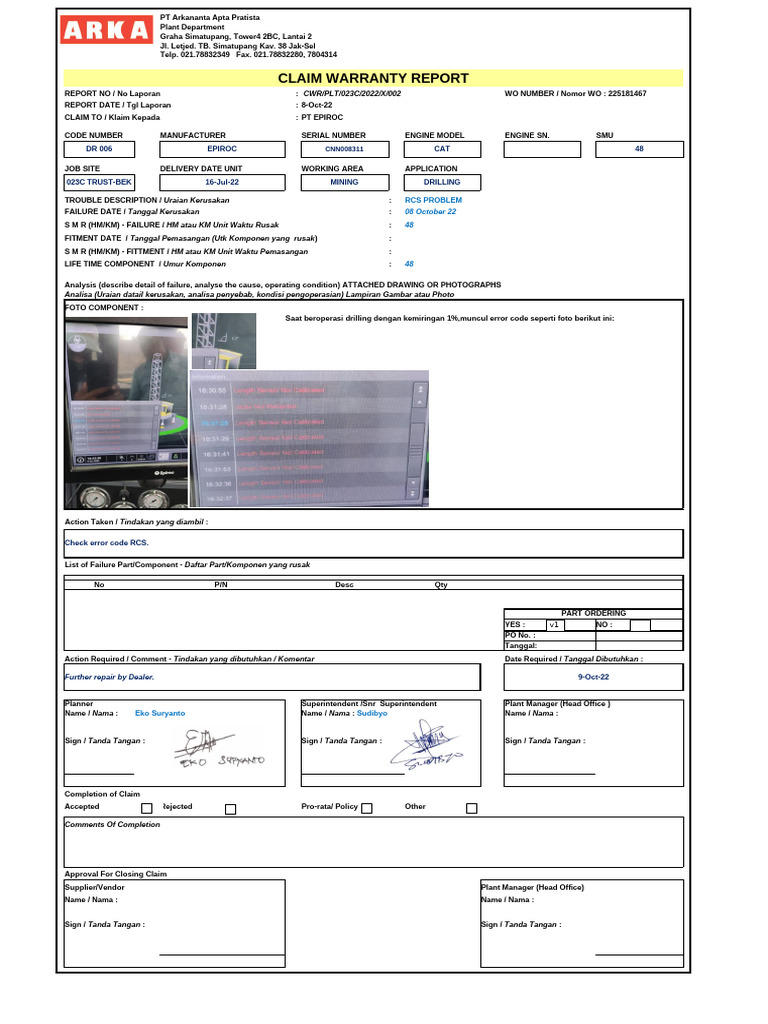
Task: Select the SMU field with value 48
Action: 639,150
